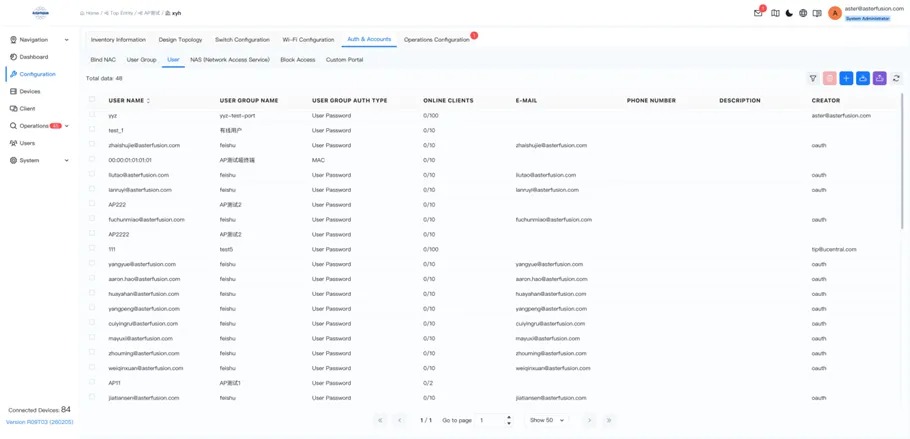Screen dimensions: 910x439
Task: Click the filter funnel icon
Action: coord(813,78)
